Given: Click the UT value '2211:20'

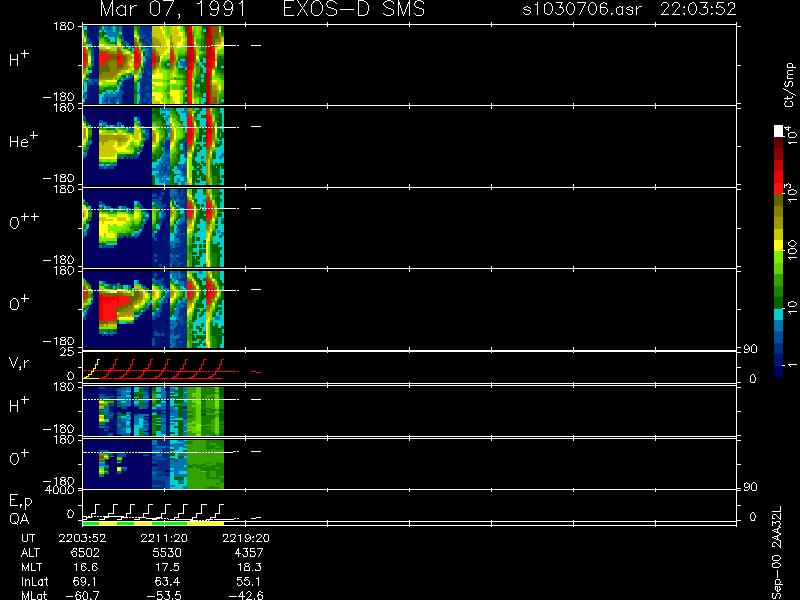Looking at the screenshot, I should pyautogui.click(x=164, y=538).
